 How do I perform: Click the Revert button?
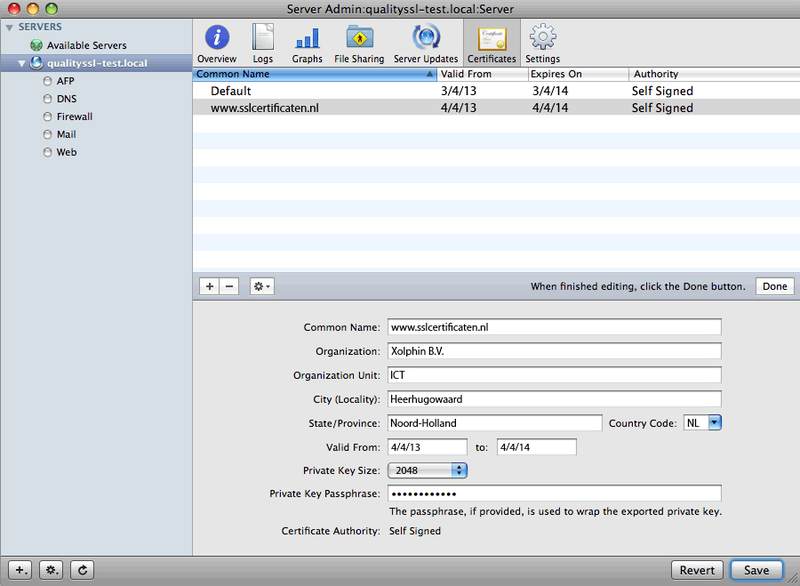697,570
